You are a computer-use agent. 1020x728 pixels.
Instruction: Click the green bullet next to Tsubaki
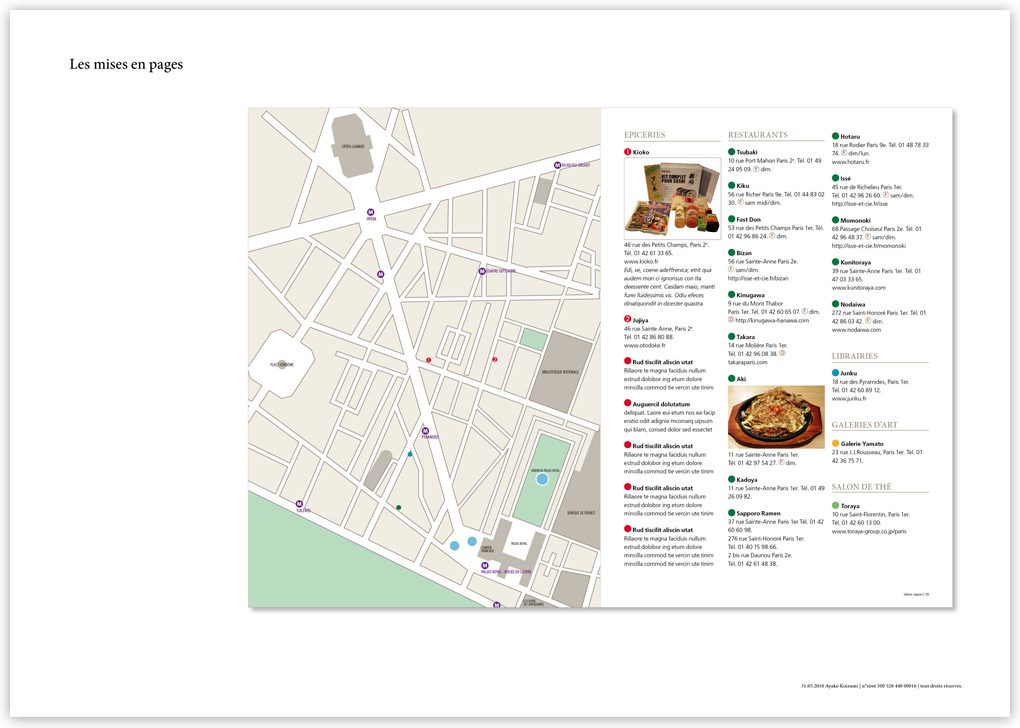732,152
